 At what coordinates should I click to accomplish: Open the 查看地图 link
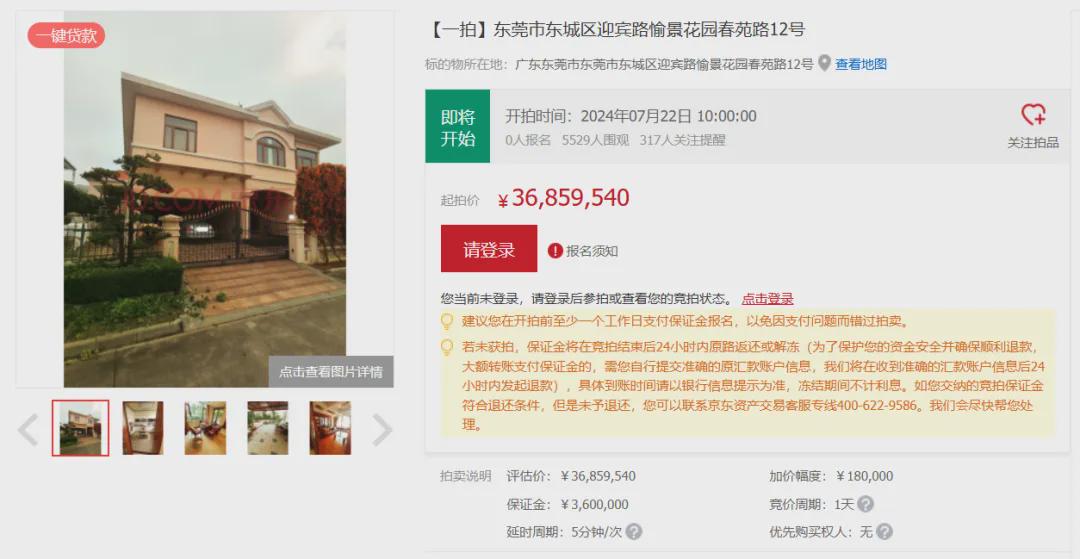pyautogui.click(x=861, y=64)
